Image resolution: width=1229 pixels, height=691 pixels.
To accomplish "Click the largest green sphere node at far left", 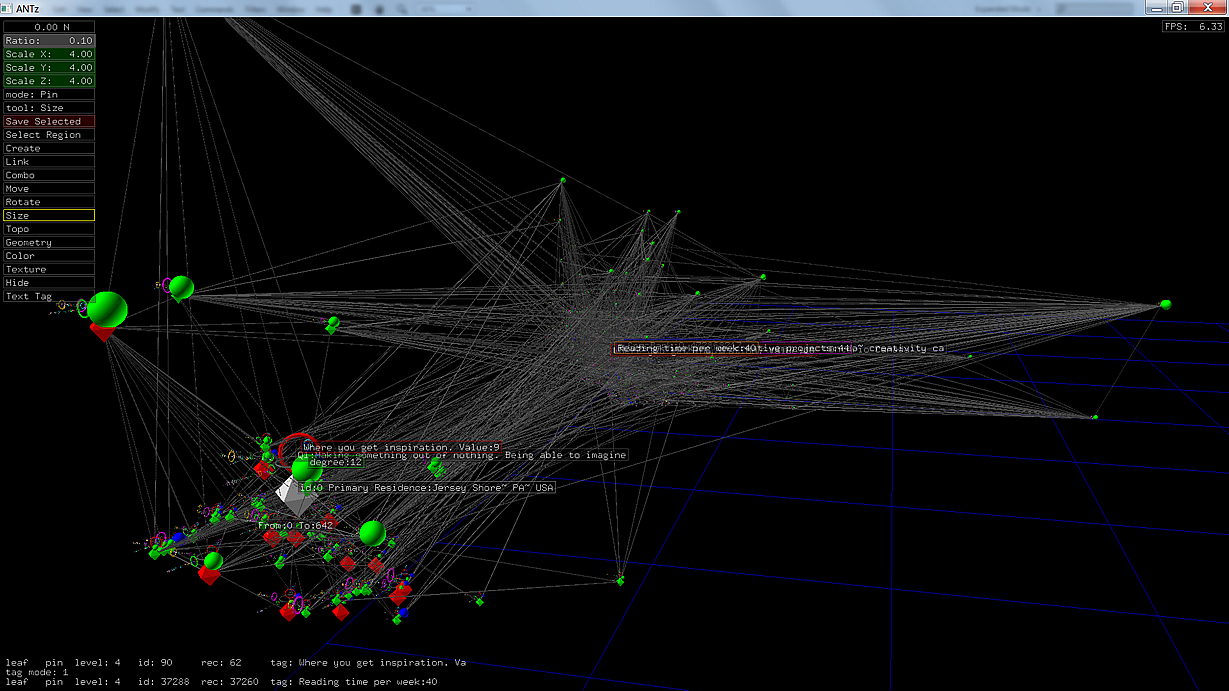I will pos(107,308).
